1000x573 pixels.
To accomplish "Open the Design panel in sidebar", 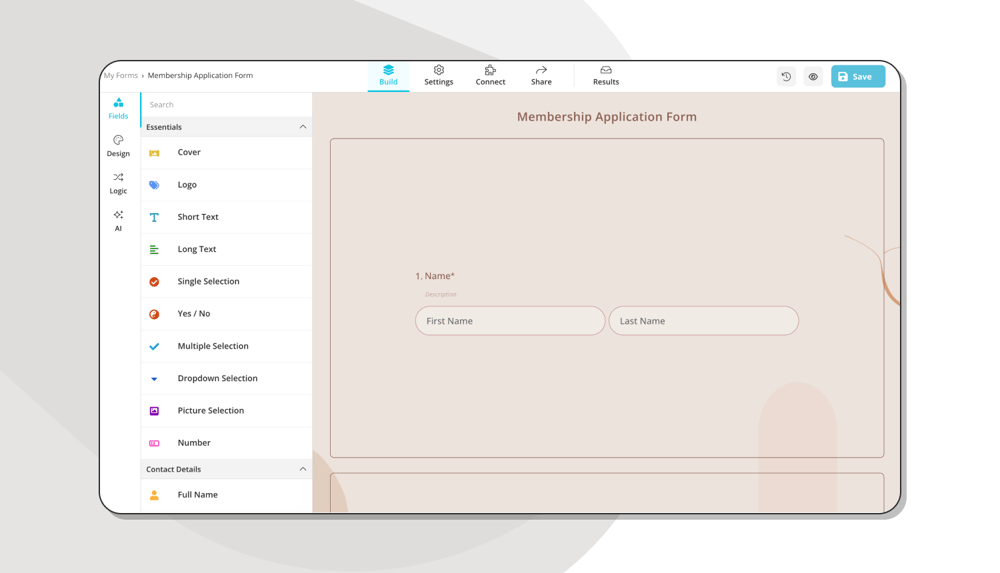I will pos(118,146).
